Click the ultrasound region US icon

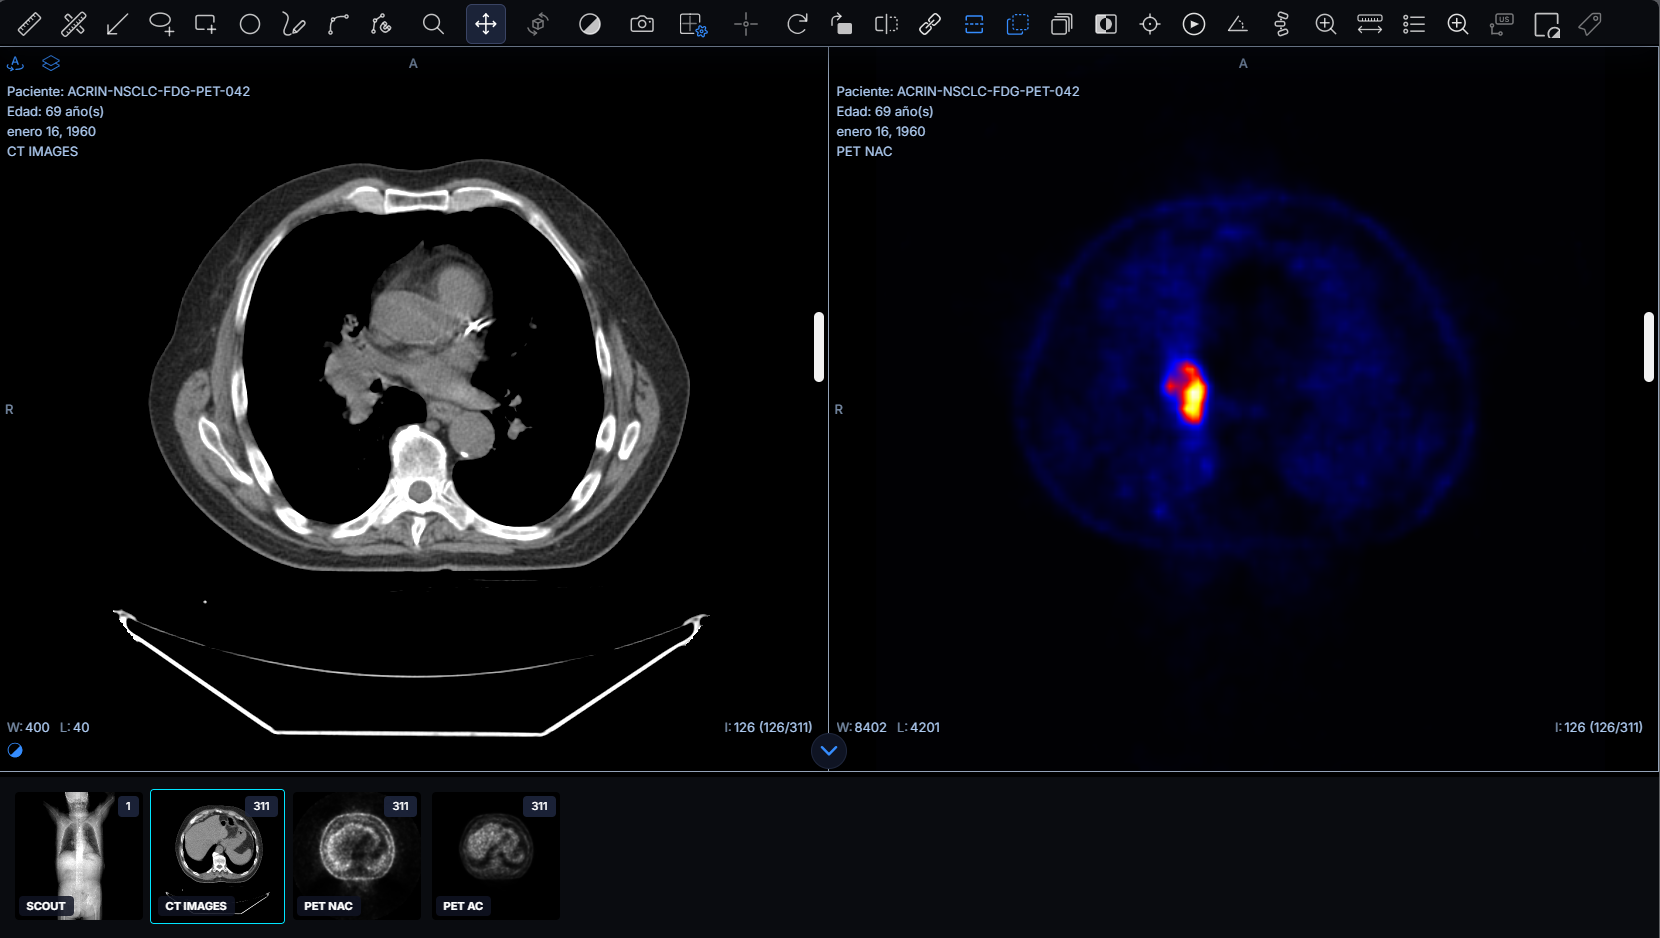coord(1502,24)
